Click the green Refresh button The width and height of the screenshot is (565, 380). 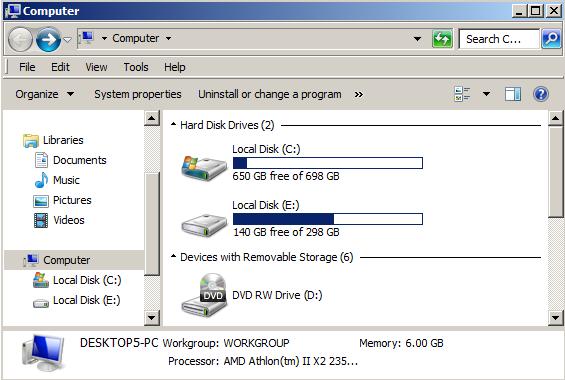click(442, 39)
